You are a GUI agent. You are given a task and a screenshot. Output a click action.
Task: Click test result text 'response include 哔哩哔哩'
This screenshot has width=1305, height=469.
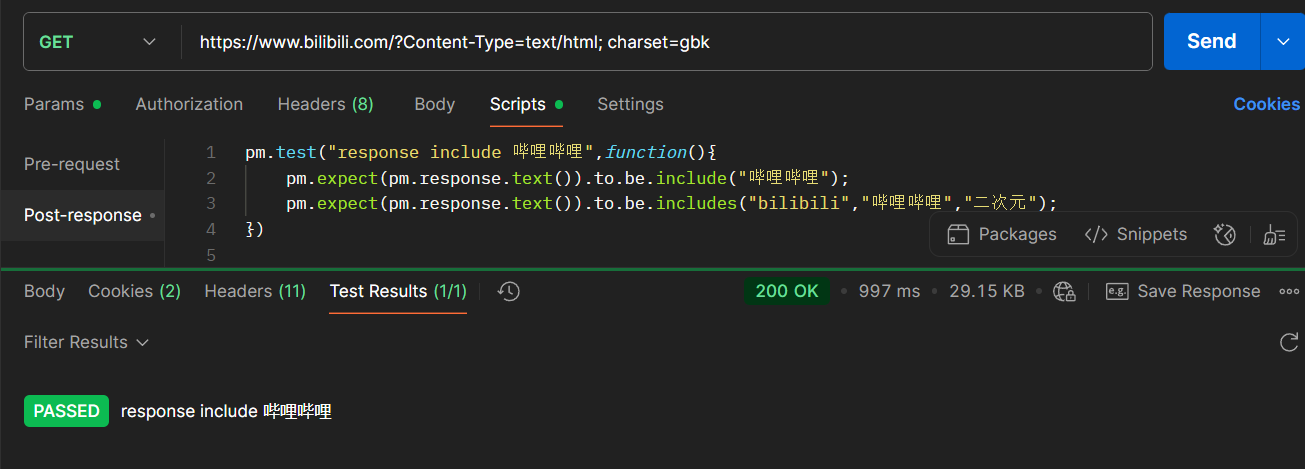tap(226, 411)
